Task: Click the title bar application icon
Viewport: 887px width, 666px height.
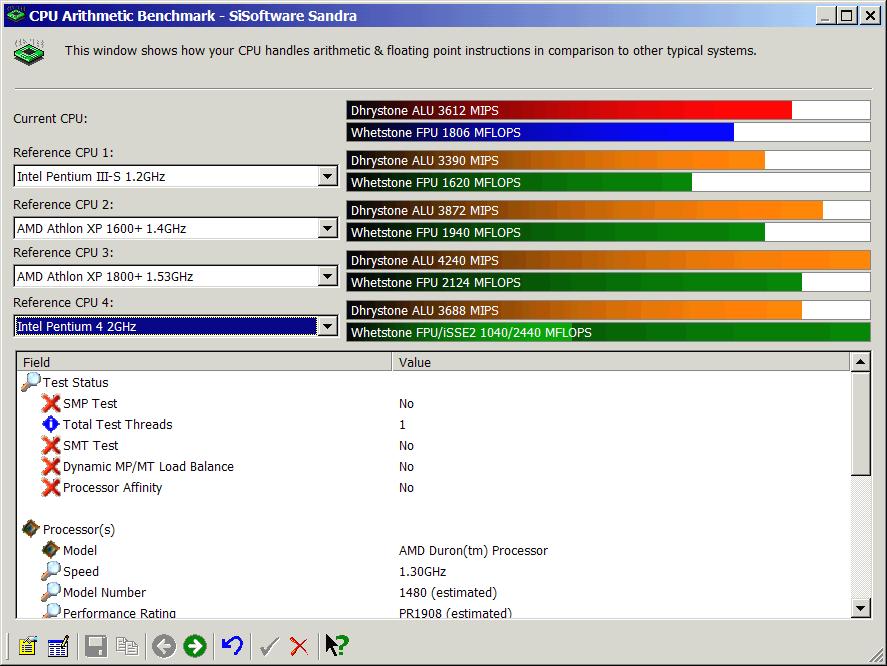Action: coord(15,15)
